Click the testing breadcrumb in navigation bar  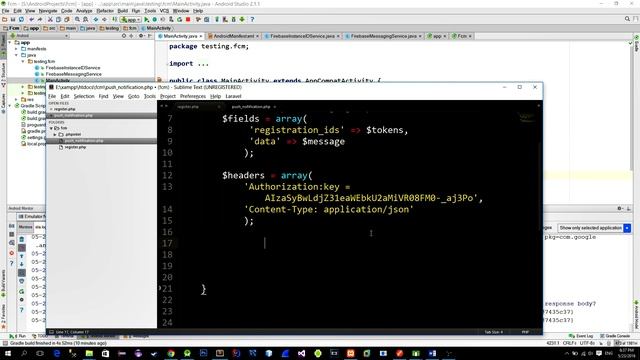click(109, 28)
